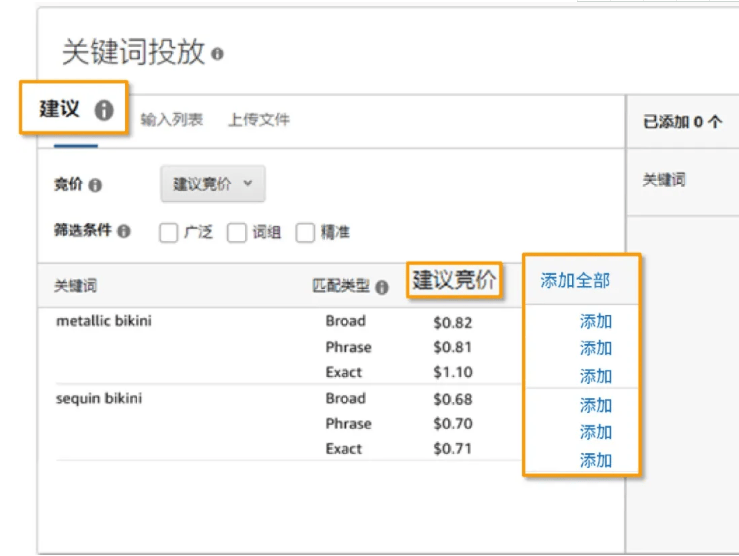Enable the 广泛 filter checkbox
This screenshot has width=739, height=556.
coord(169,233)
